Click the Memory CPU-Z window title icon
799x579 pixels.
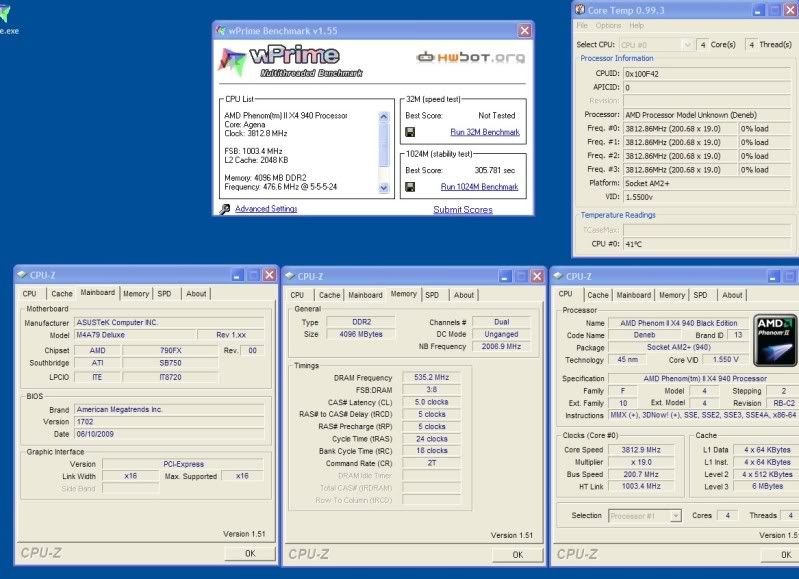(x=290, y=276)
